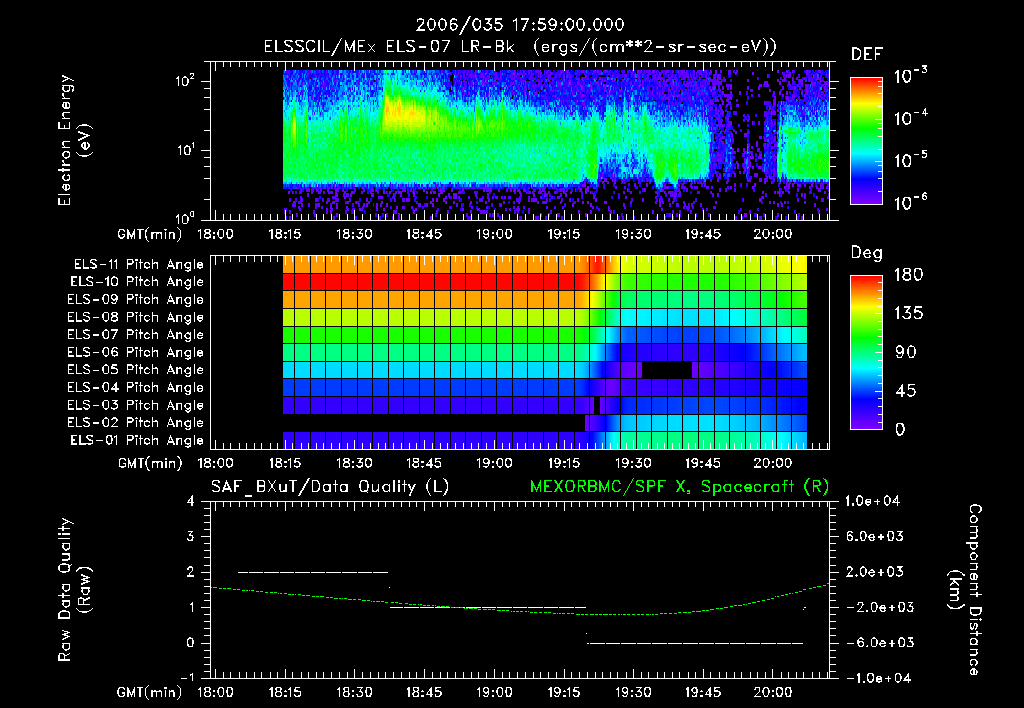The width and height of the screenshot is (1024, 708).
Task: Click 18:00 under the bottom data quality panel
Action: [x=216, y=692]
